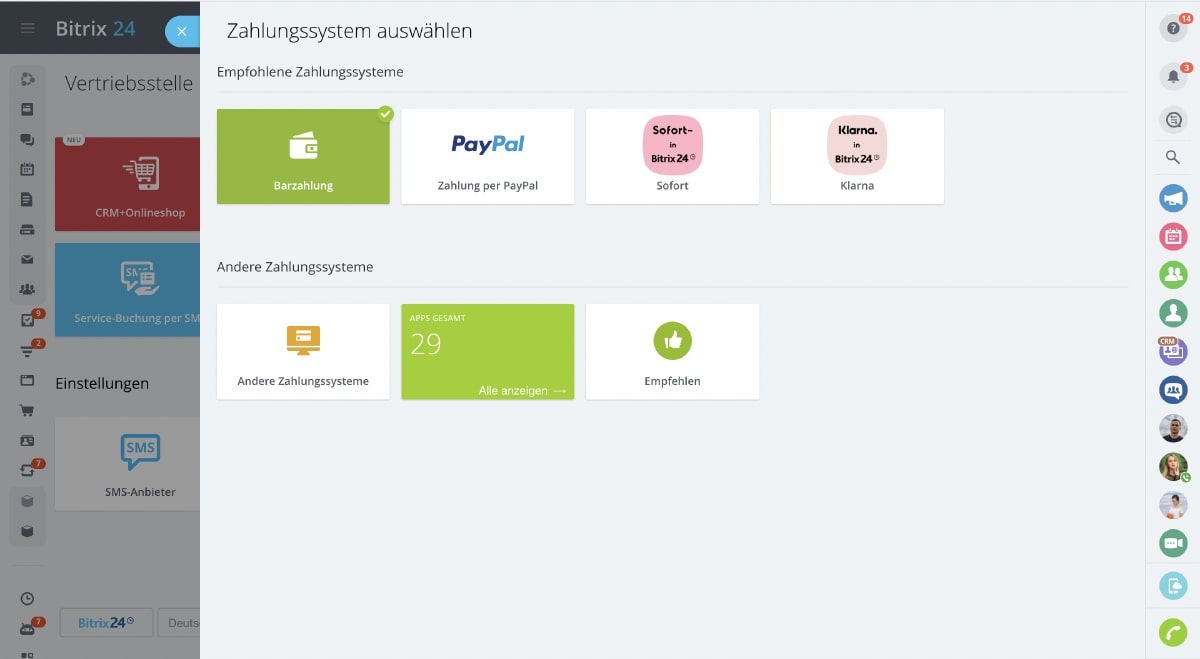The image size is (1200, 659).
Task: Open tasks check icon with badge 9
Action: (28, 321)
